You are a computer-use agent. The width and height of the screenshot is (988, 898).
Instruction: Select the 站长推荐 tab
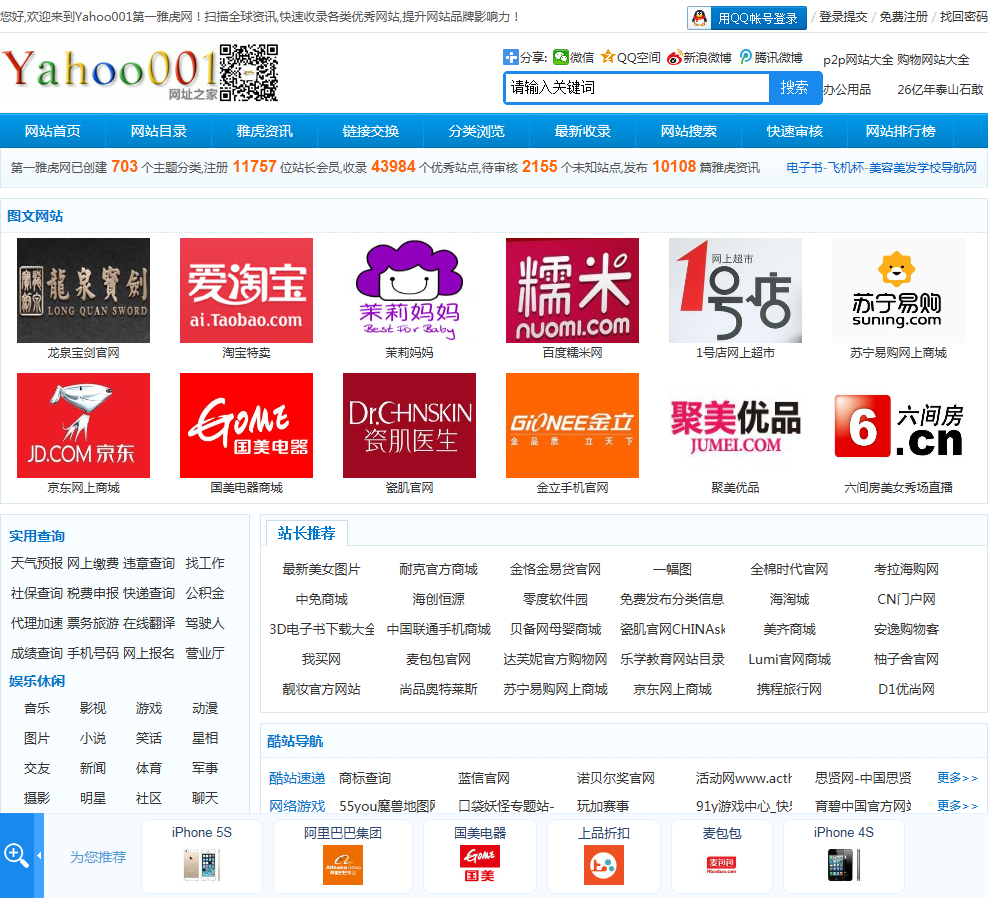click(306, 533)
